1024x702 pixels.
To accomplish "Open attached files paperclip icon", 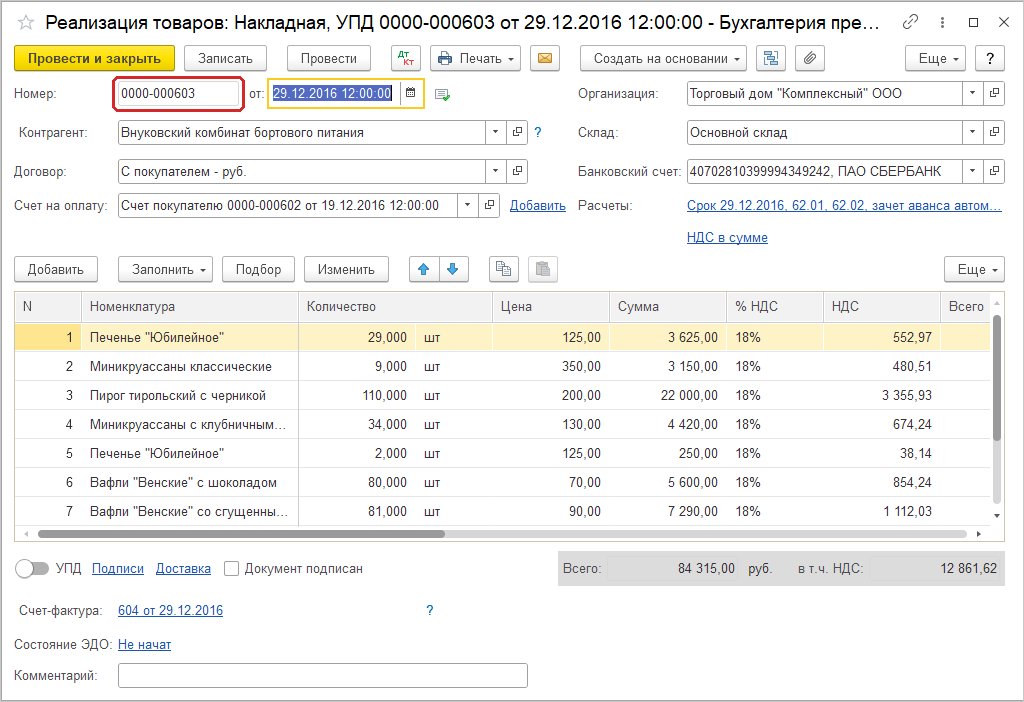I will (x=810, y=58).
